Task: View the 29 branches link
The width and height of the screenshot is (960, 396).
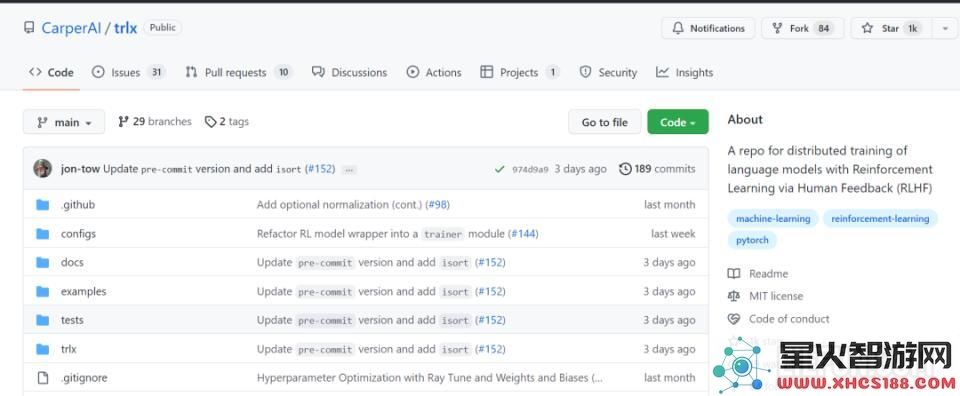Action: pos(155,121)
